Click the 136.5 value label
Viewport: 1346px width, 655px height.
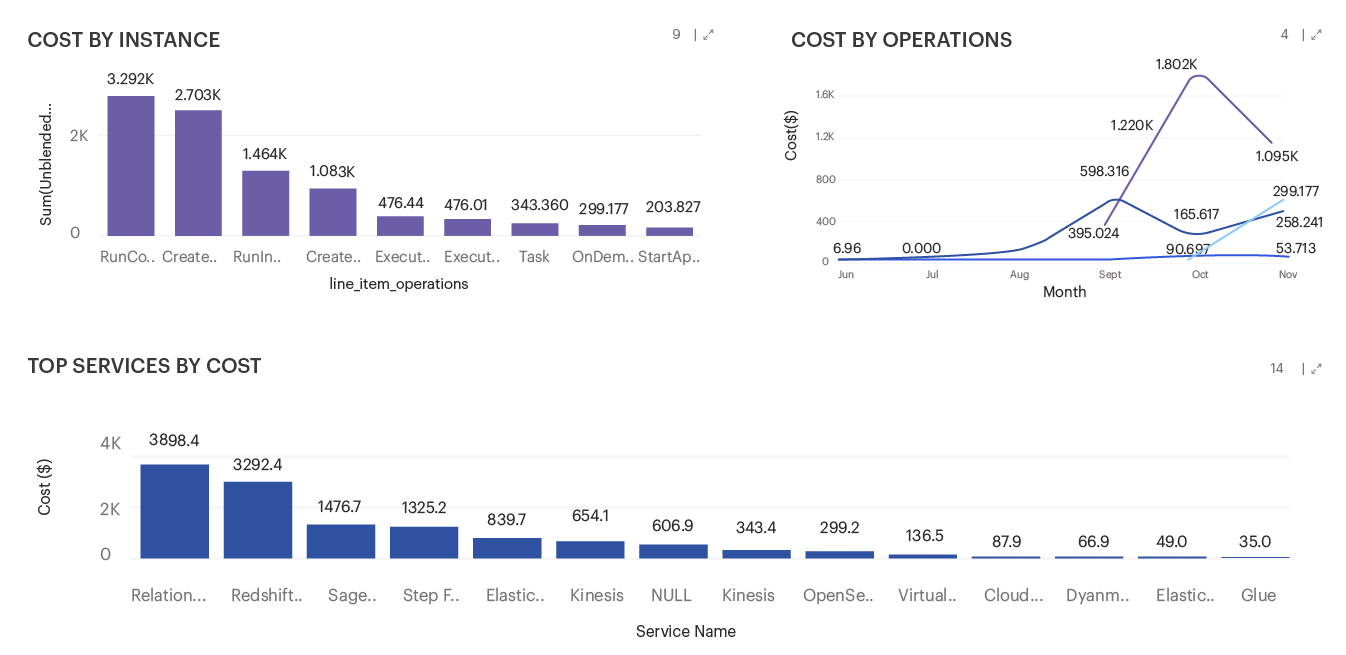(923, 535)
